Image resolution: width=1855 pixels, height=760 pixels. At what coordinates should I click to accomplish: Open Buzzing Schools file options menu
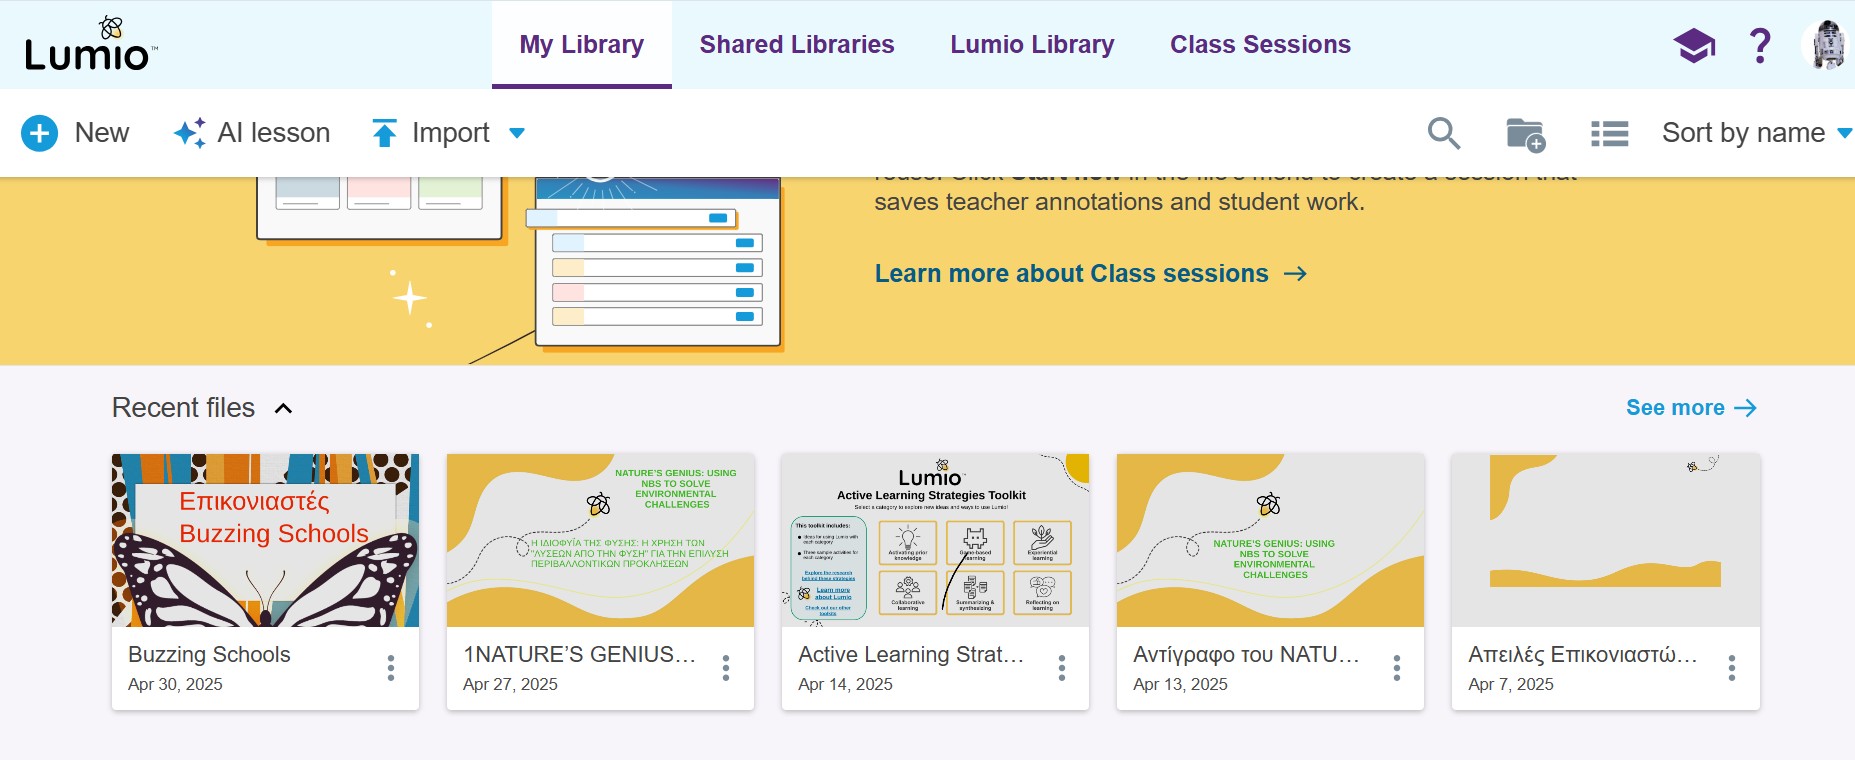coord(391,668)
